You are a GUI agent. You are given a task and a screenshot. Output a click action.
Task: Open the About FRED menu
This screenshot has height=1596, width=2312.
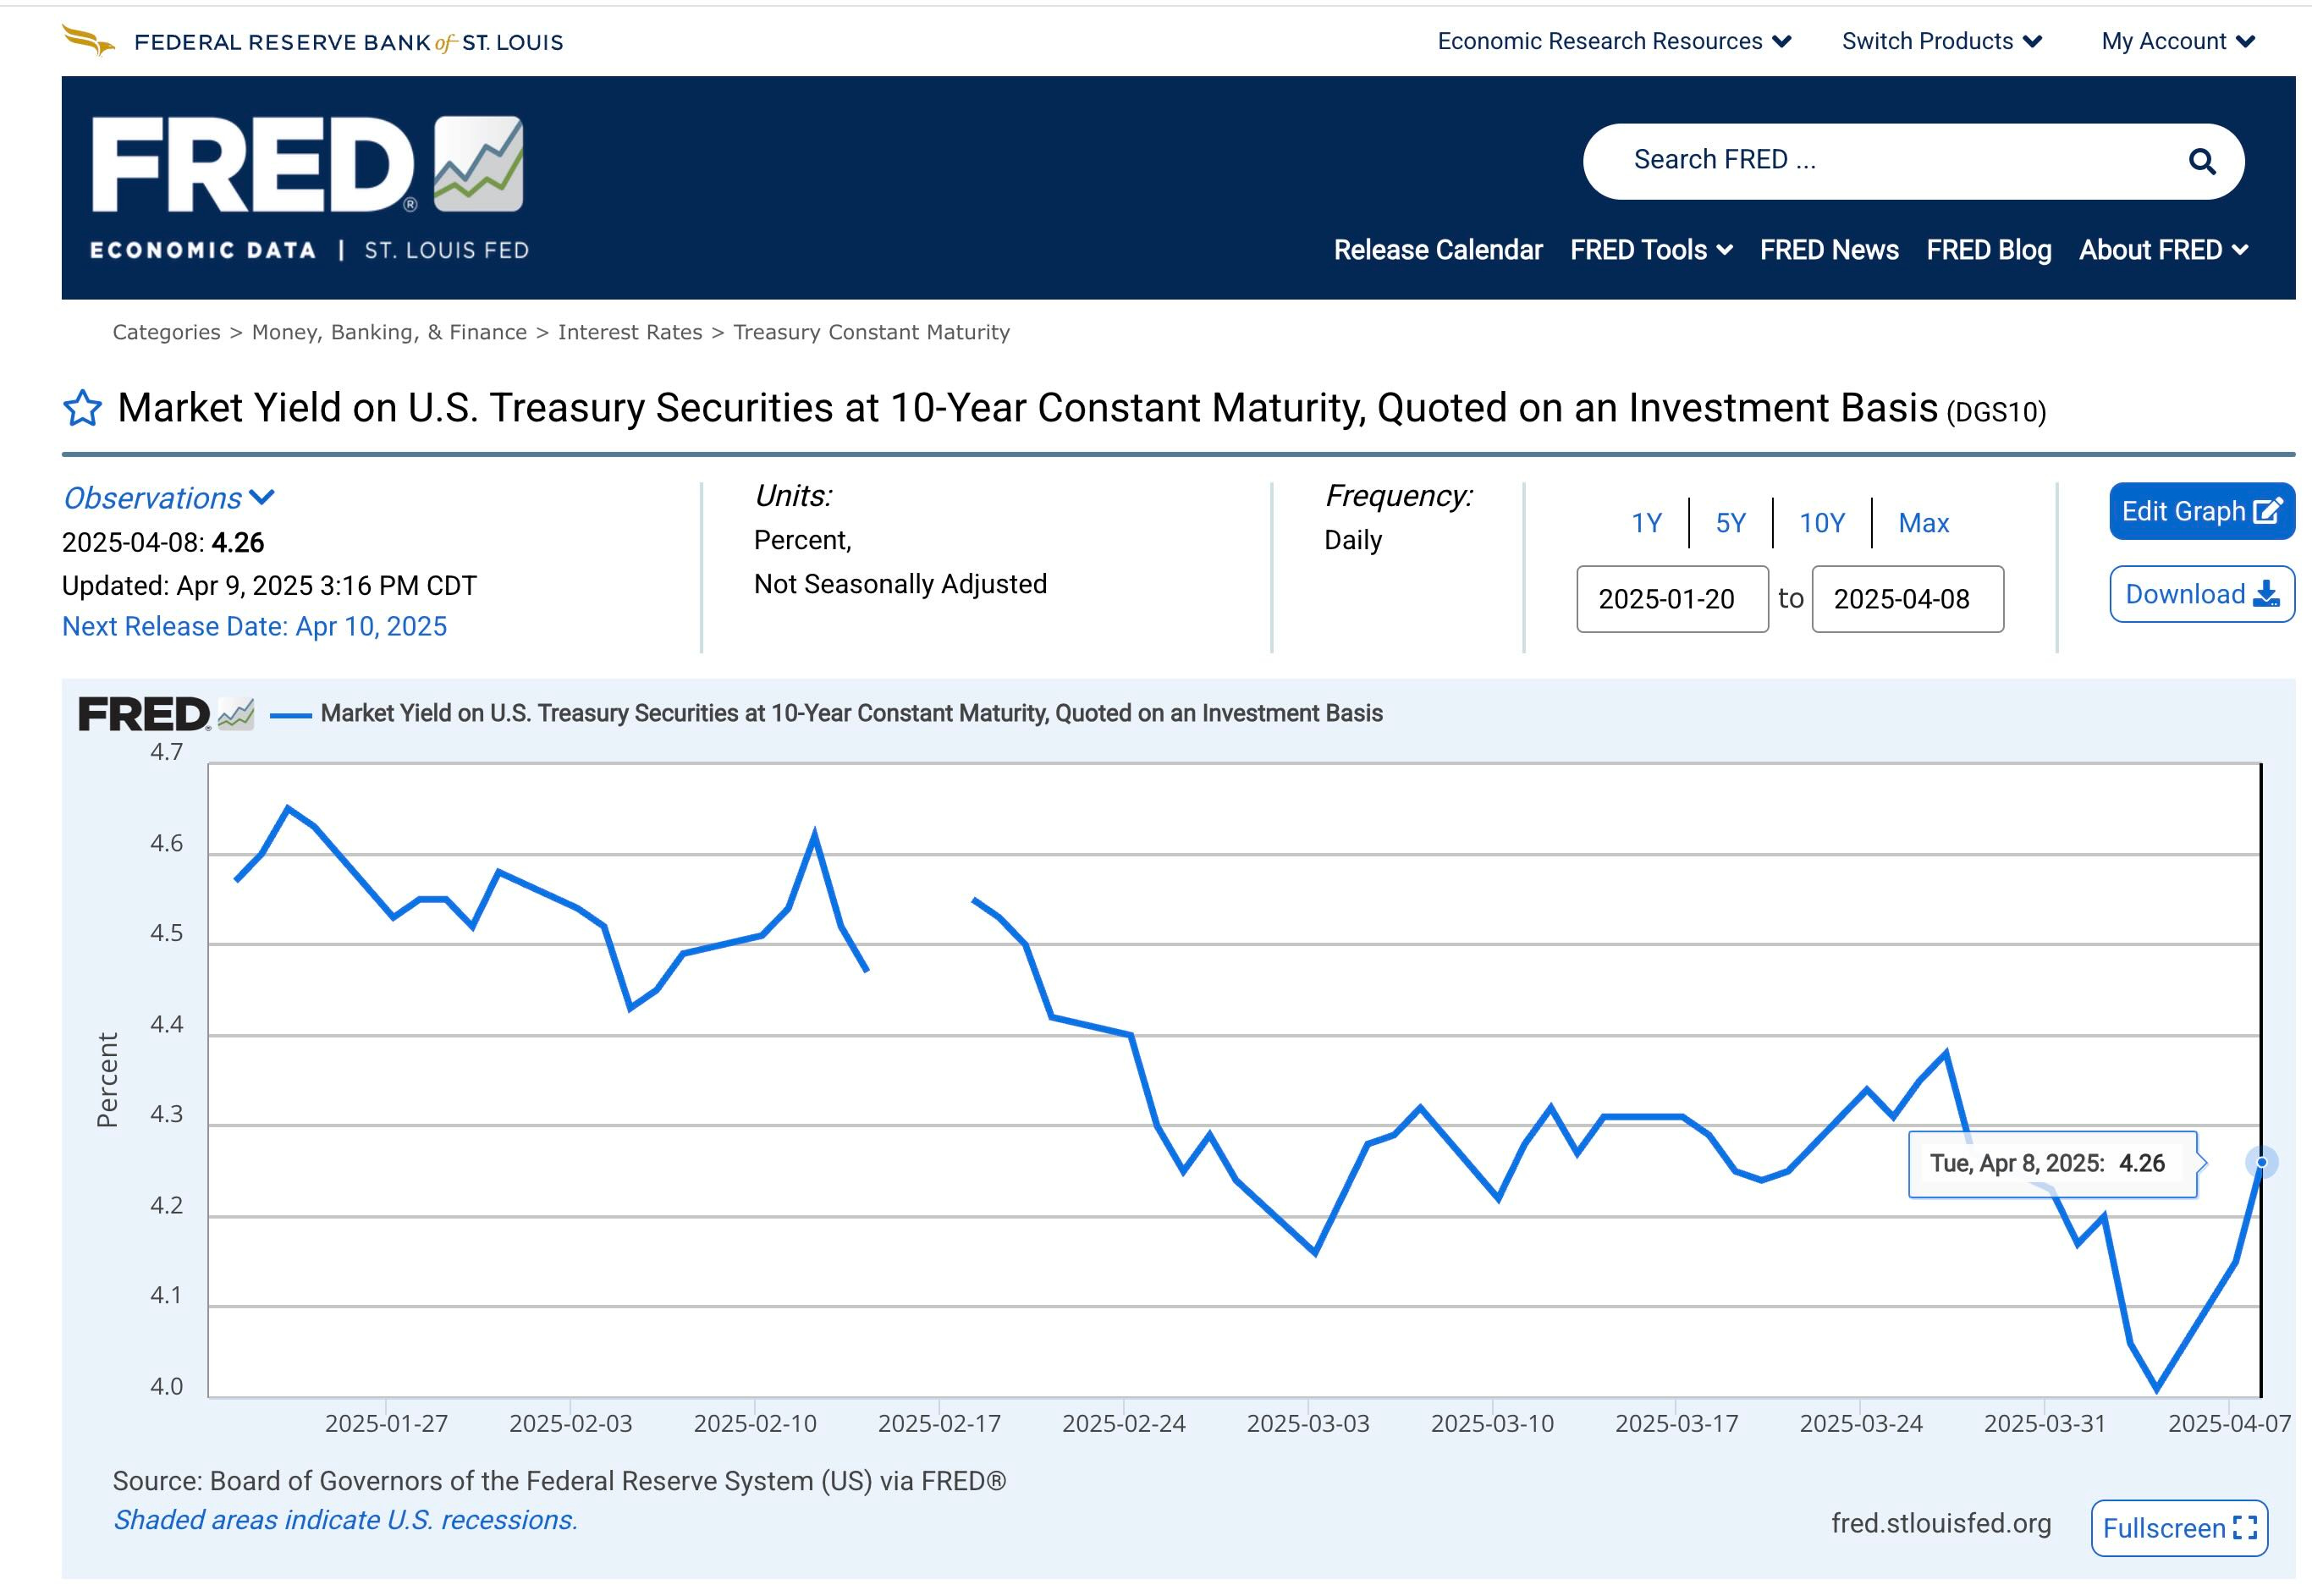point(2162,250)
